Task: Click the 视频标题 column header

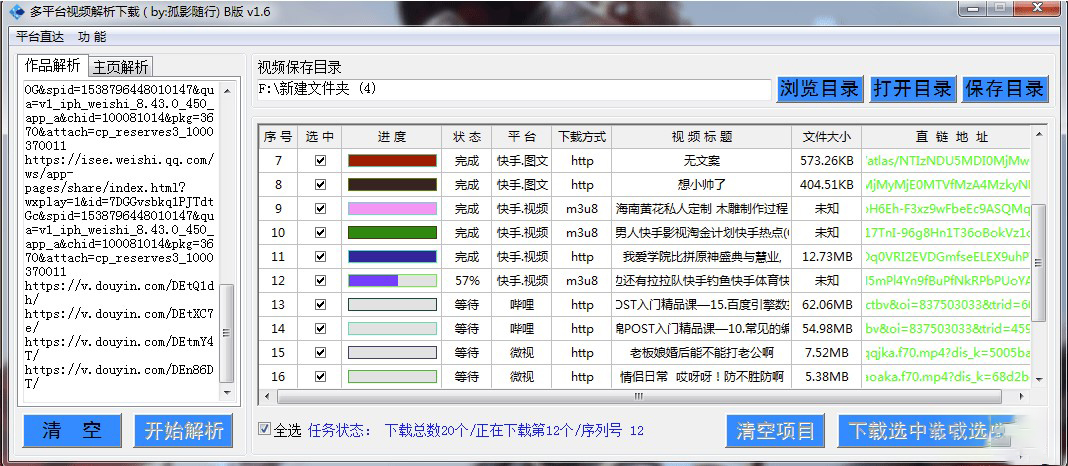Action: pos(702,137)
